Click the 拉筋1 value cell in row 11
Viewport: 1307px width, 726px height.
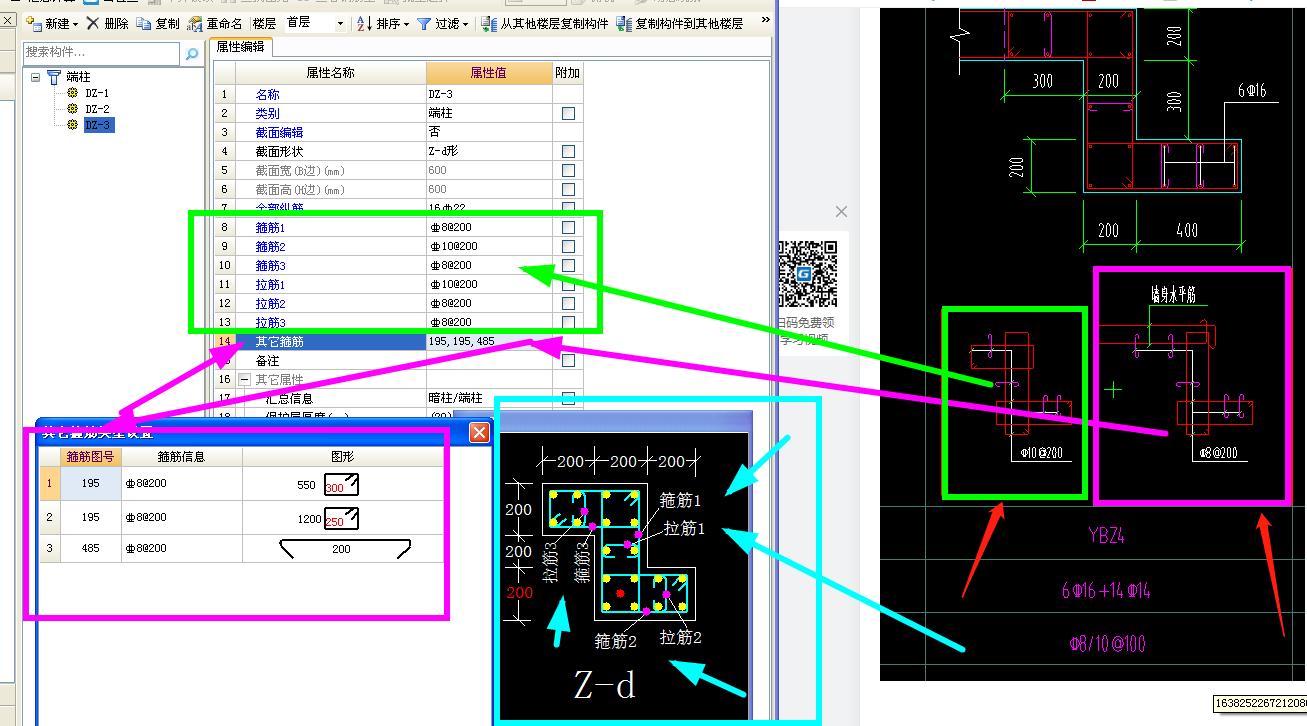pyautogui.click(x=489, y=285)
